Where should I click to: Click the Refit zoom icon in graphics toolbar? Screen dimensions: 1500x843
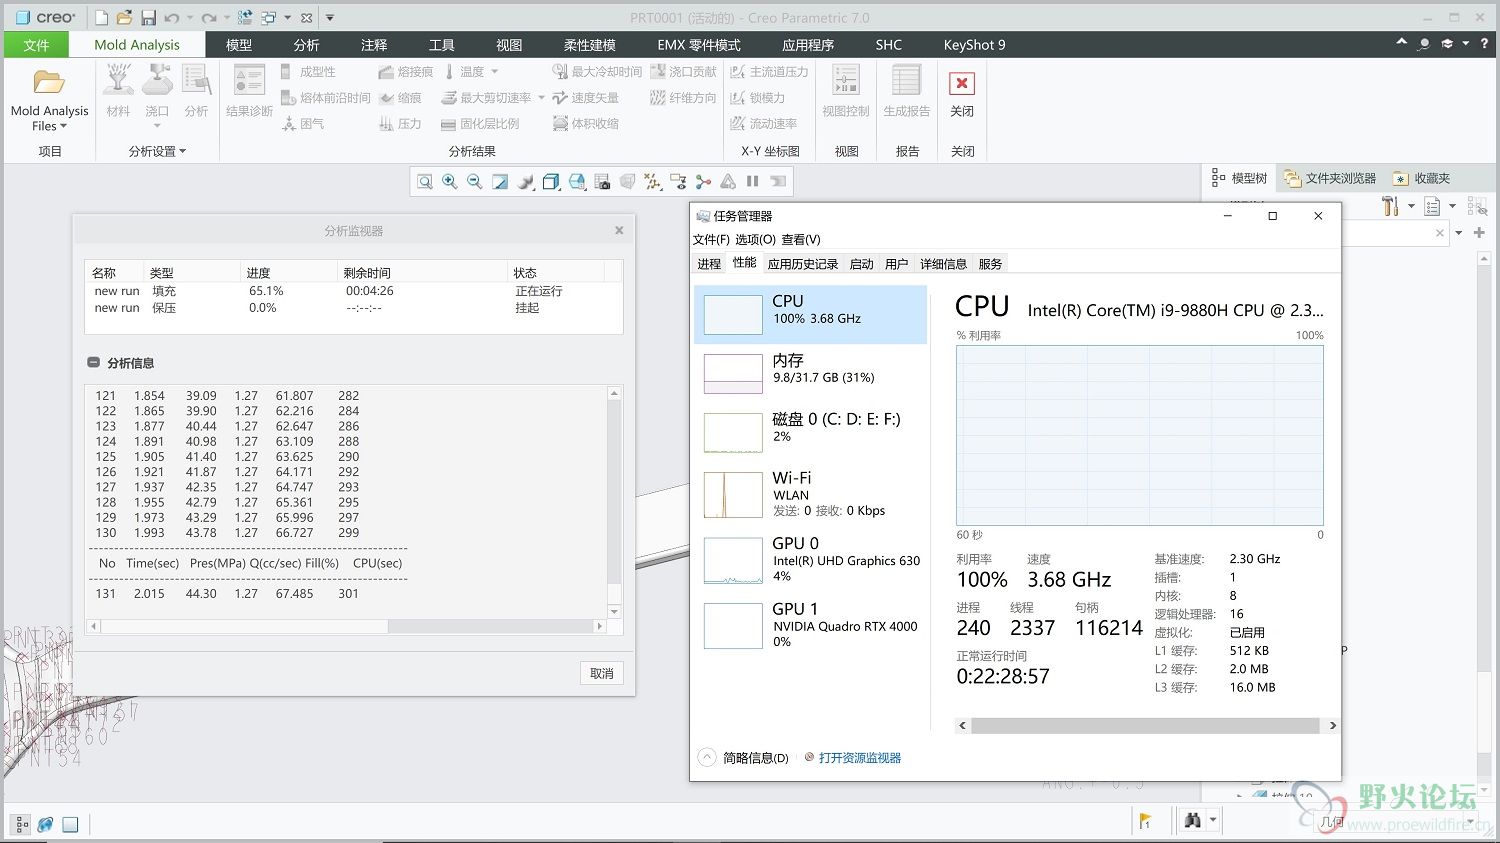(x=425, y=181)
